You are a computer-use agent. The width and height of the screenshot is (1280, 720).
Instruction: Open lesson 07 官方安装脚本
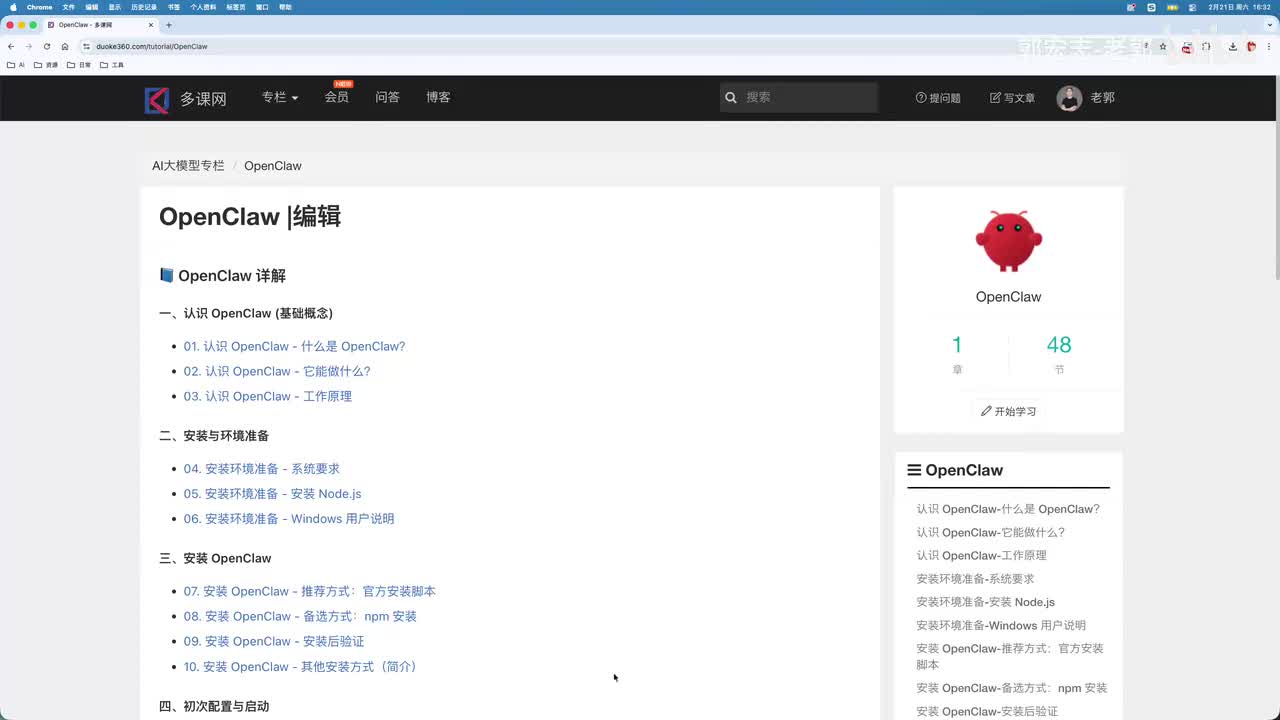point(309,591)
